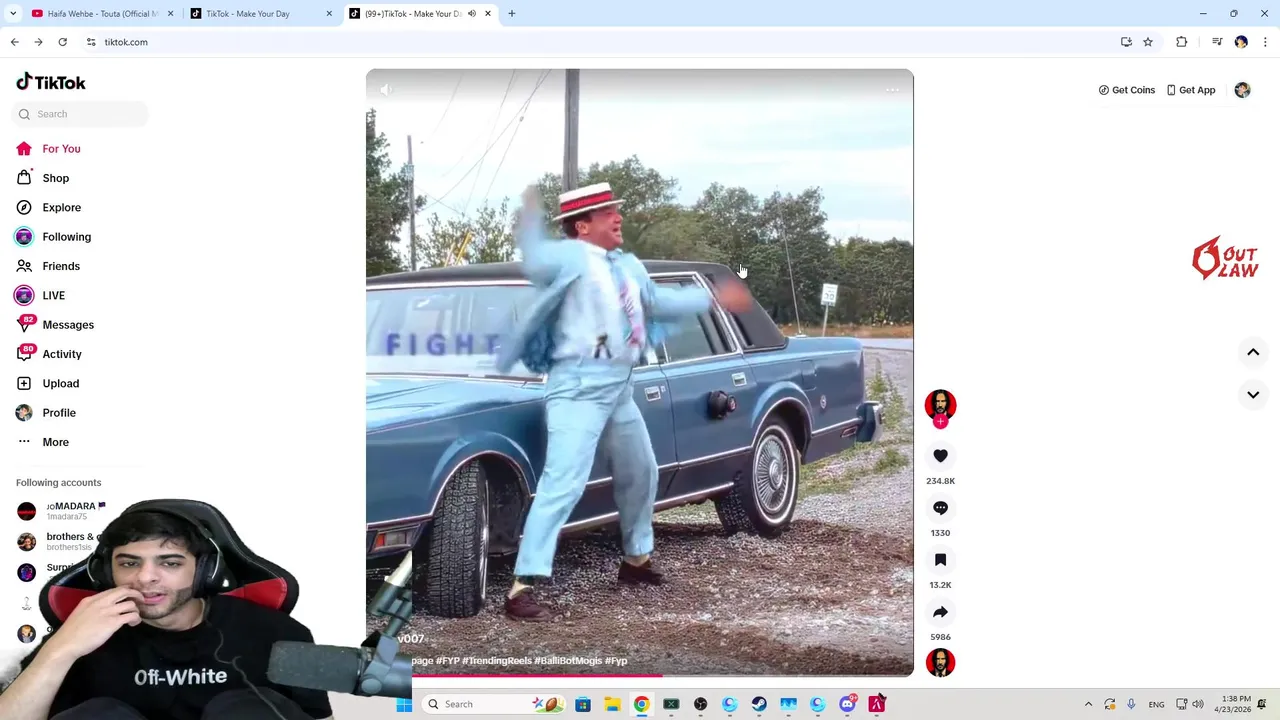Screen dimensions: 1280x720
Task: Open TikTok account avatar menu
Action: coord(1242,90)
